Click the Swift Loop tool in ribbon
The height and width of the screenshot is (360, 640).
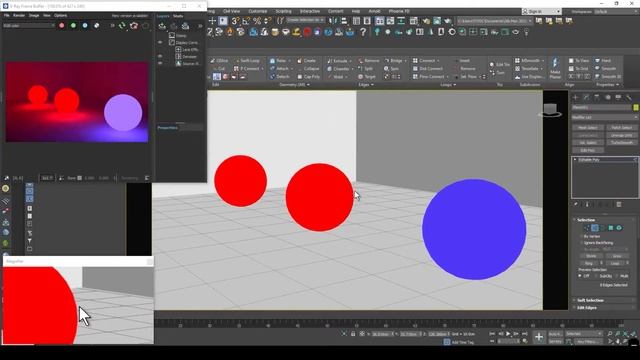coord(247,61)
